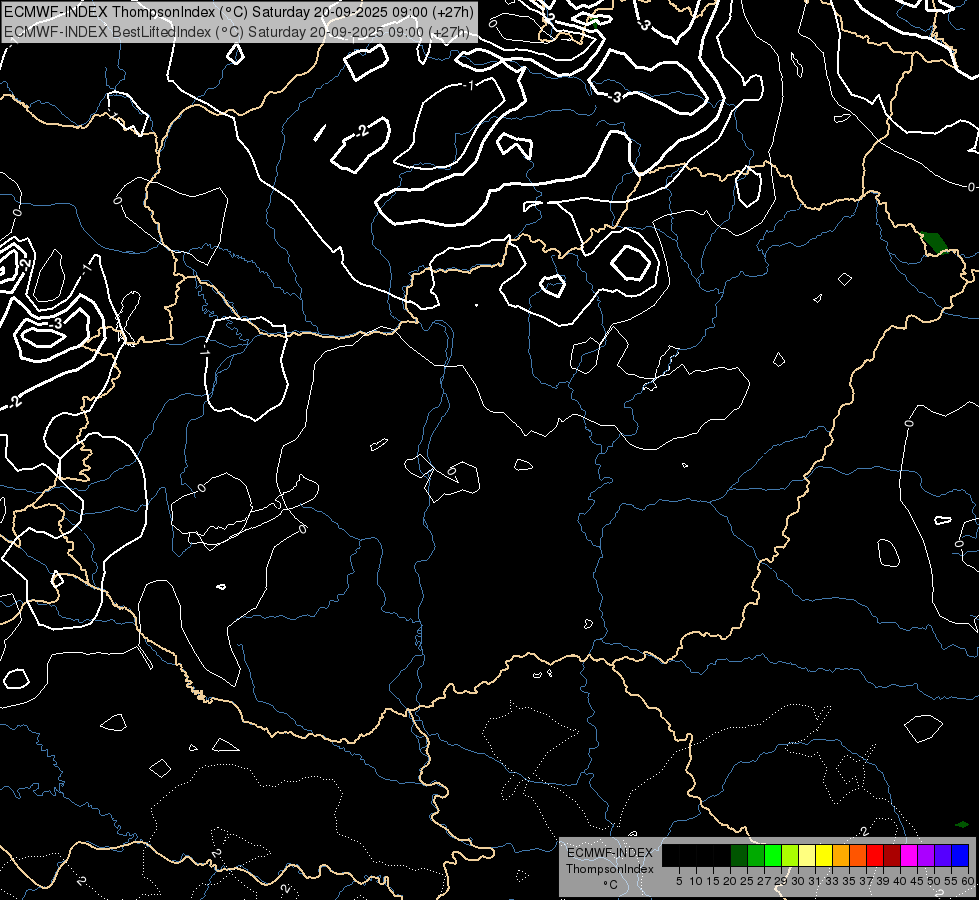979x900 pixels.
Task: Choose the indigo 50-55 legend swatch
Action: point(943,855)
